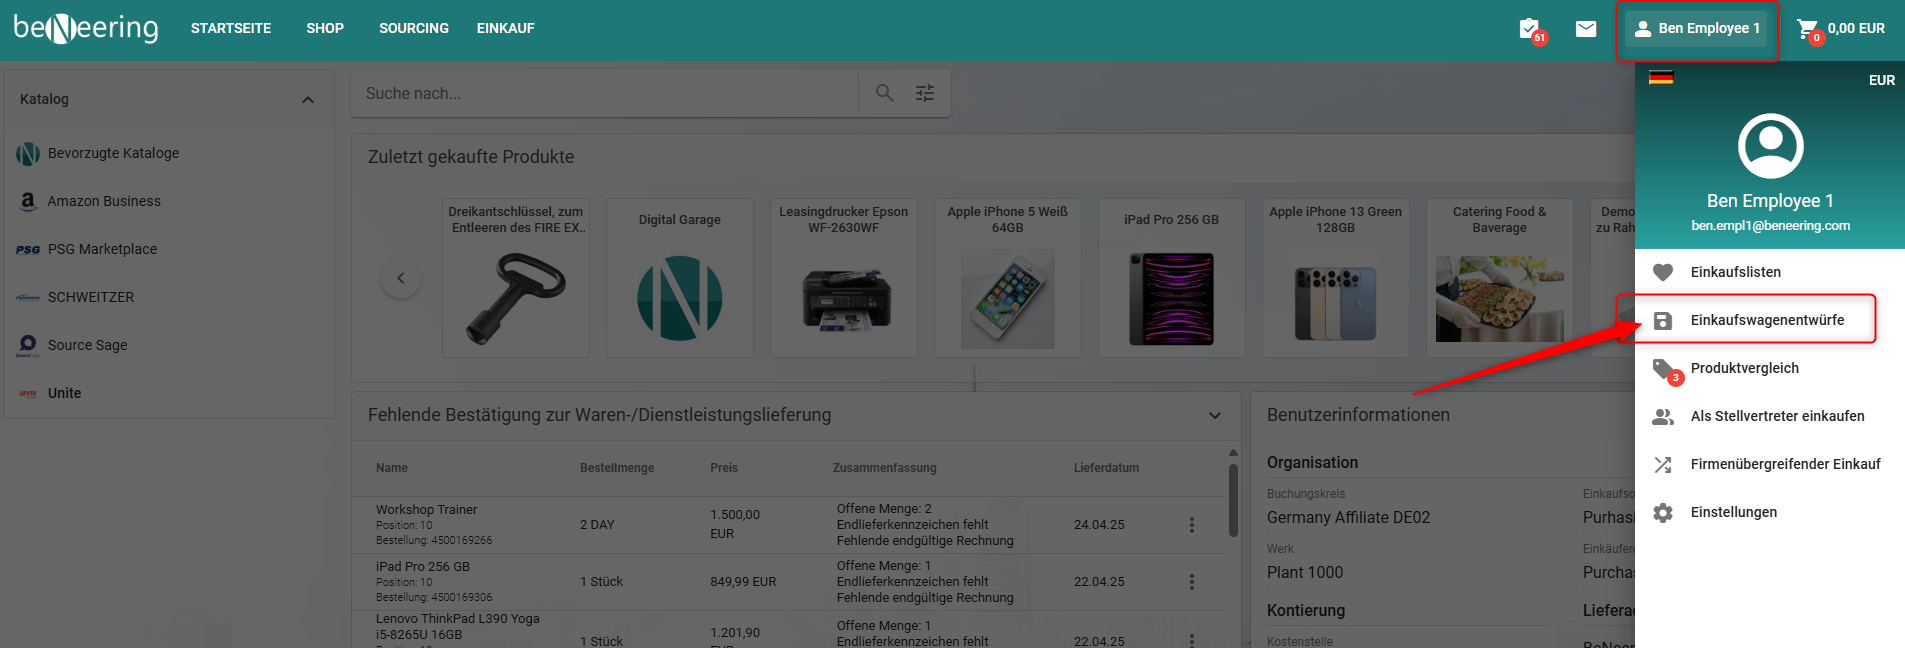1905x648 pixels.
Task: Open the Digital Garage product card
Action: click(680, 278)
